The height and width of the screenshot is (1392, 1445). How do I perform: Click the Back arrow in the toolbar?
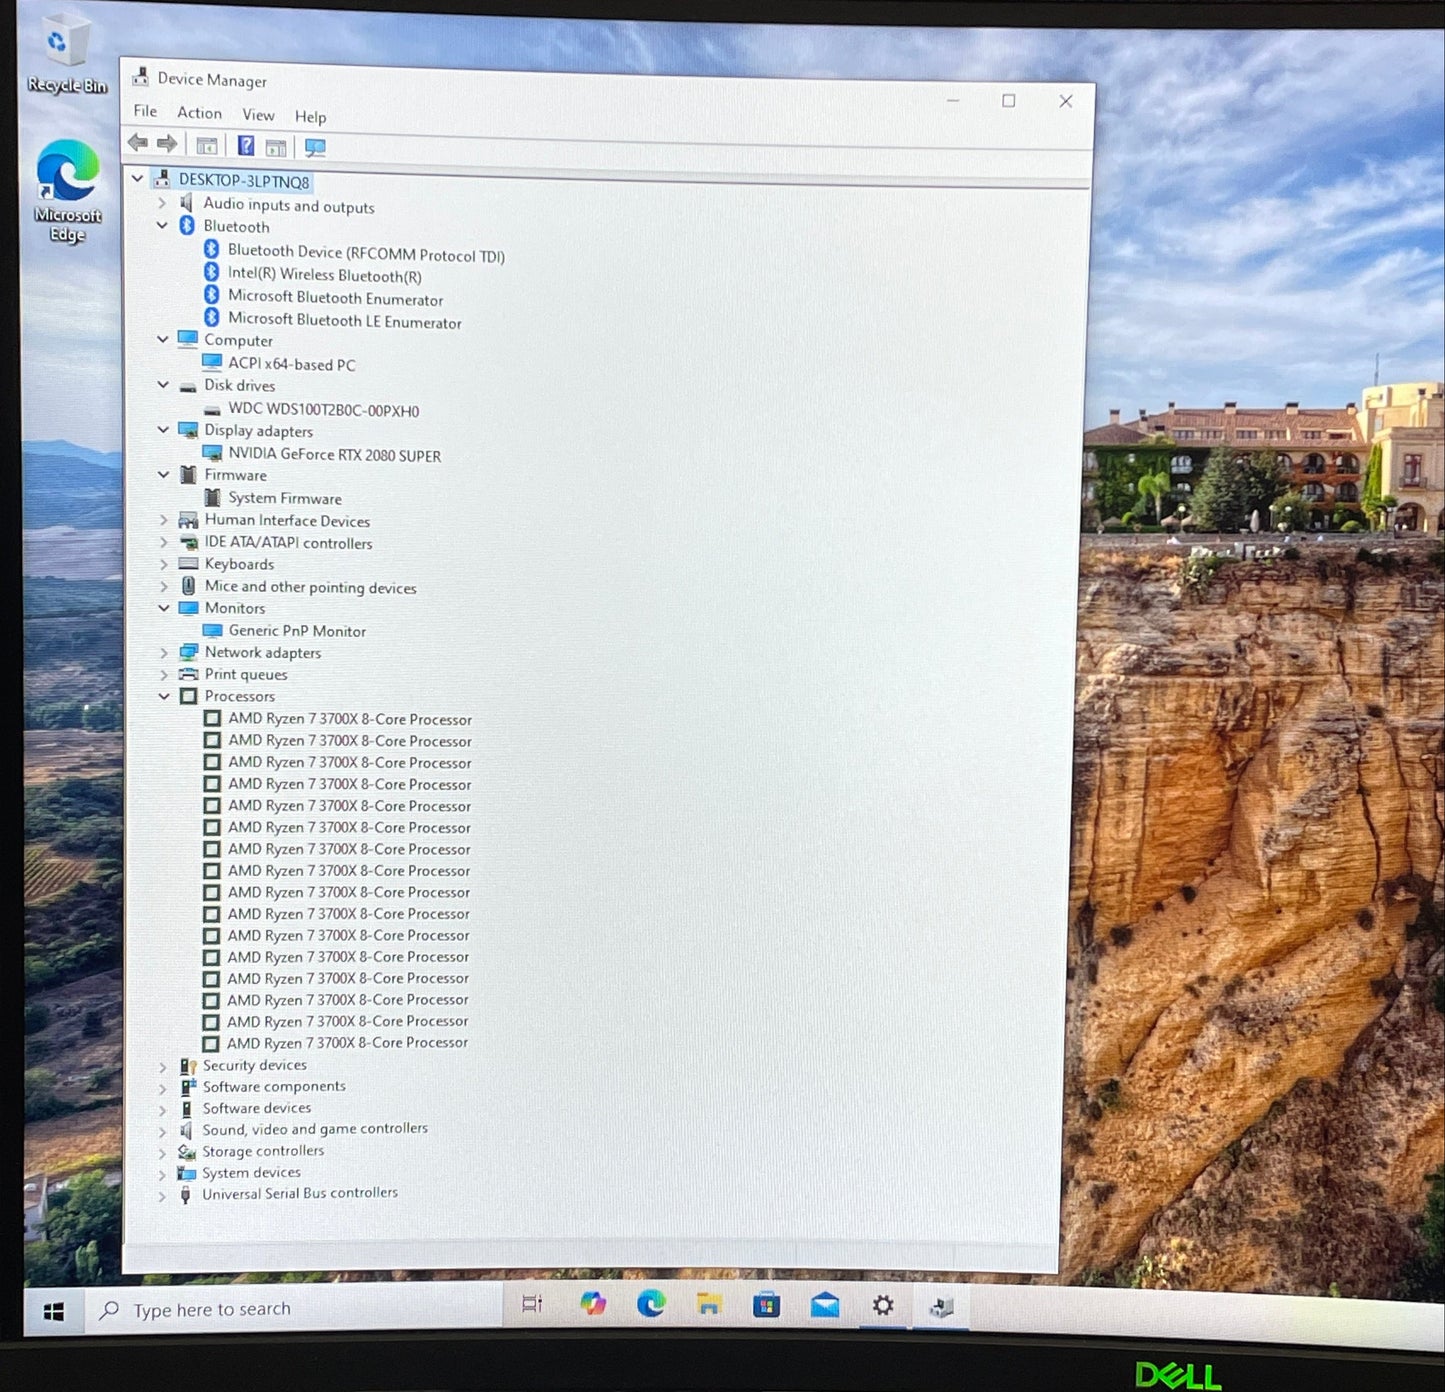[x=138, y=143]
